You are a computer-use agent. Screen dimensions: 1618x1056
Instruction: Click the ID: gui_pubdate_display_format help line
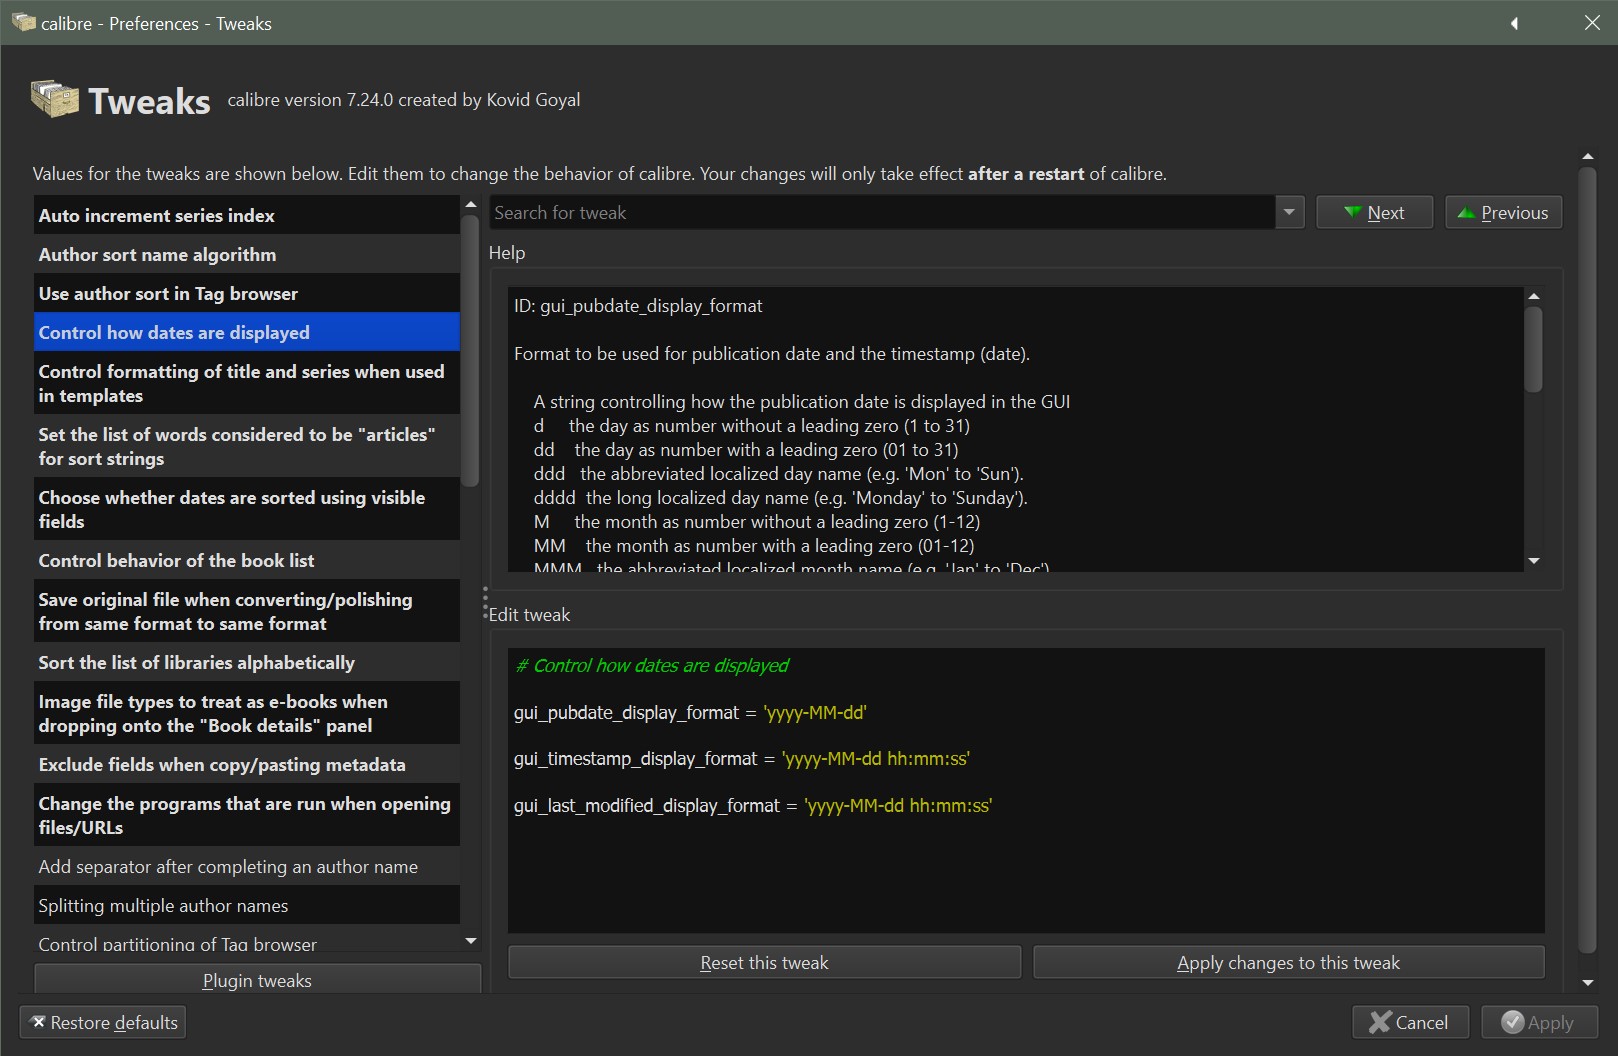[x=638, y=305]
